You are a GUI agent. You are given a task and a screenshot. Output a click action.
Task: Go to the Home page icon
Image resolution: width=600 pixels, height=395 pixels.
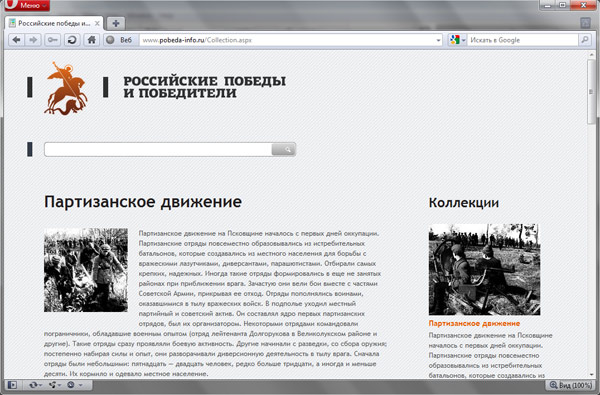coord(91,40)
